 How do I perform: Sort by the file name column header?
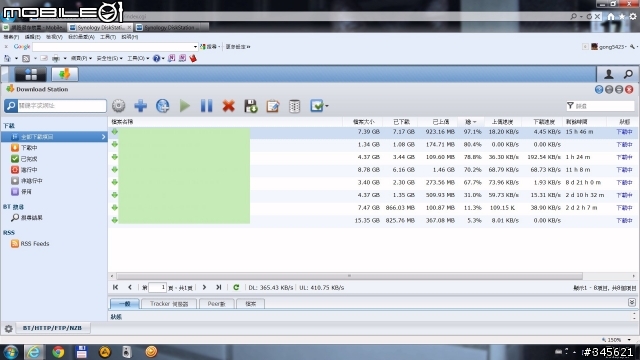point(225,122)
